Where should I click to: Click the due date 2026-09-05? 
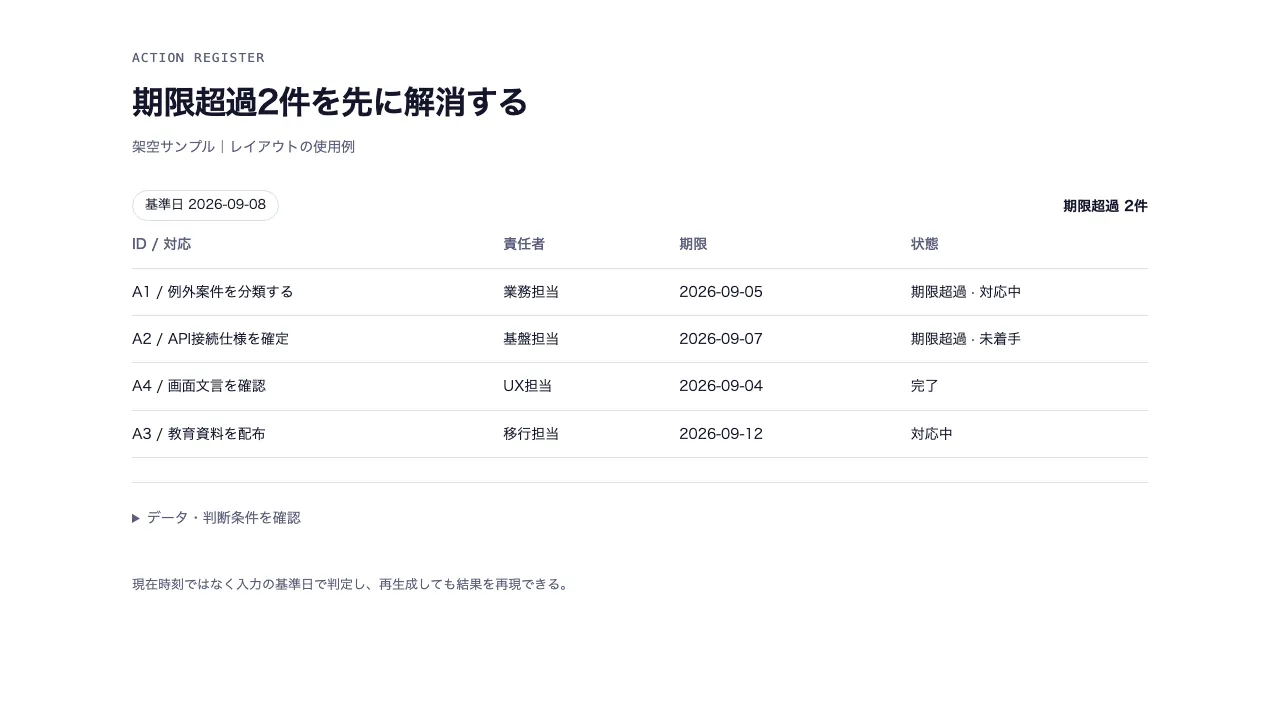pos(721,292)
